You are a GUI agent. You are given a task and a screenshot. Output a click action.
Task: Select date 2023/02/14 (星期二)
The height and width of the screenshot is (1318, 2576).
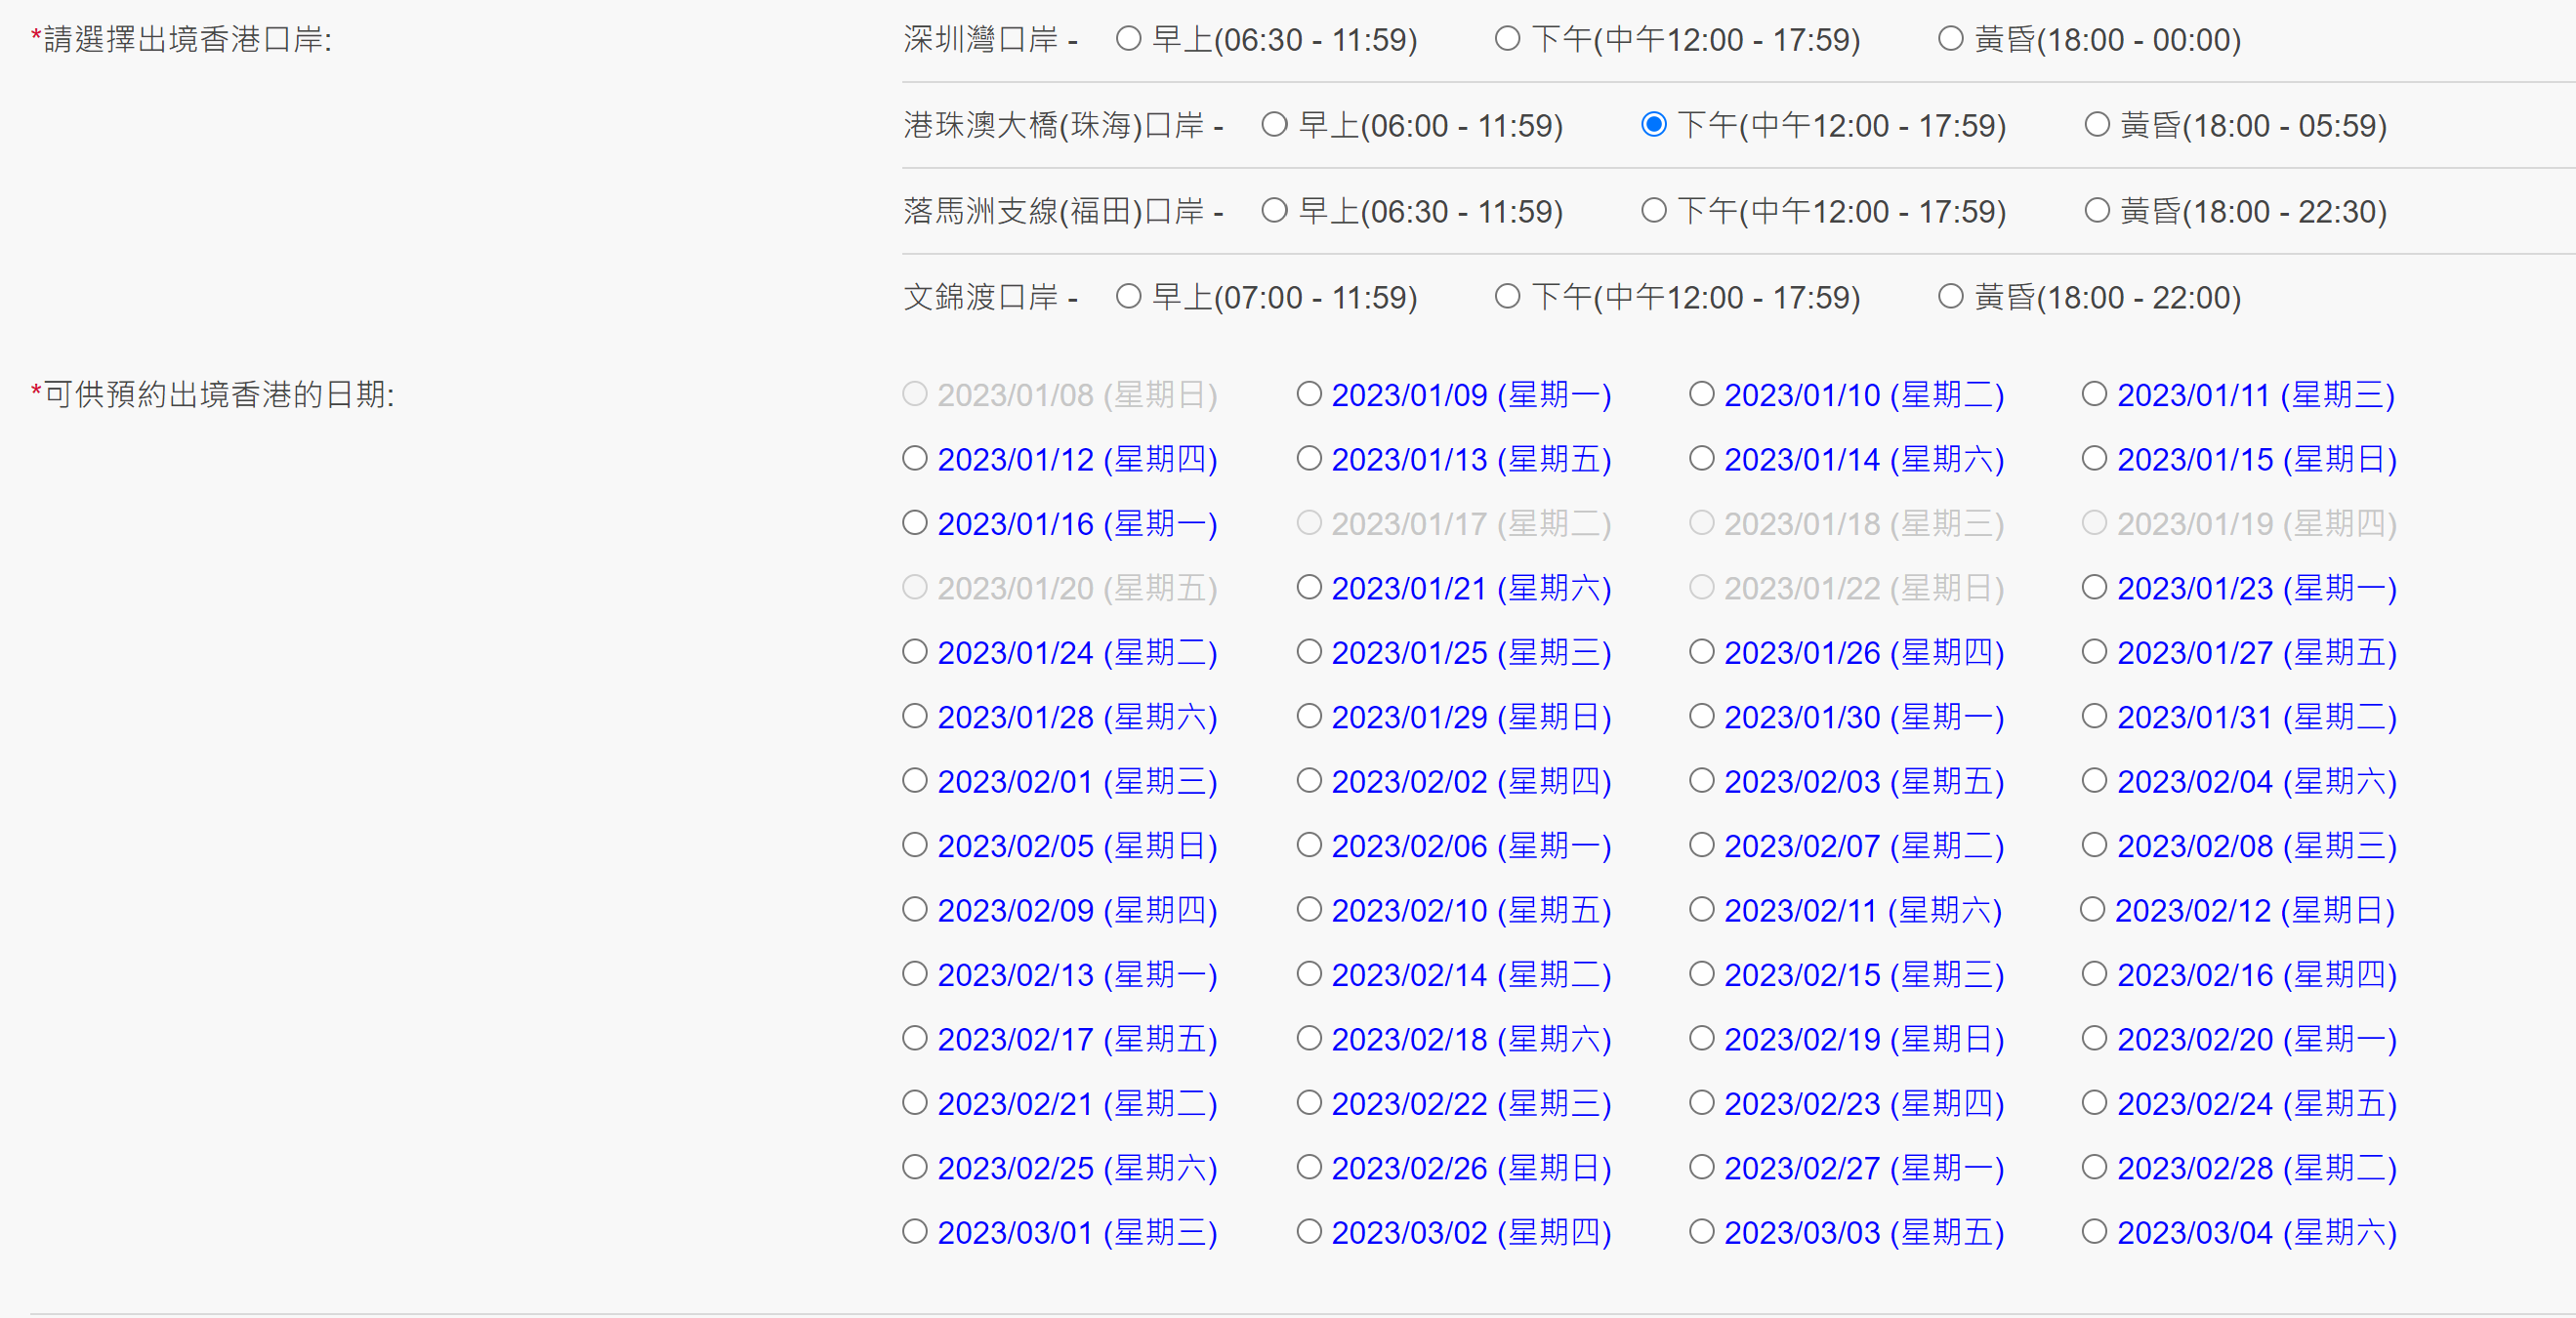coord(1309,974)
